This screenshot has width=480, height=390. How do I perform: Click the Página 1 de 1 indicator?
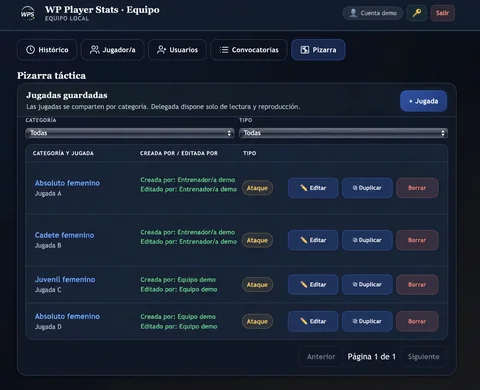[x=372, y=357]
